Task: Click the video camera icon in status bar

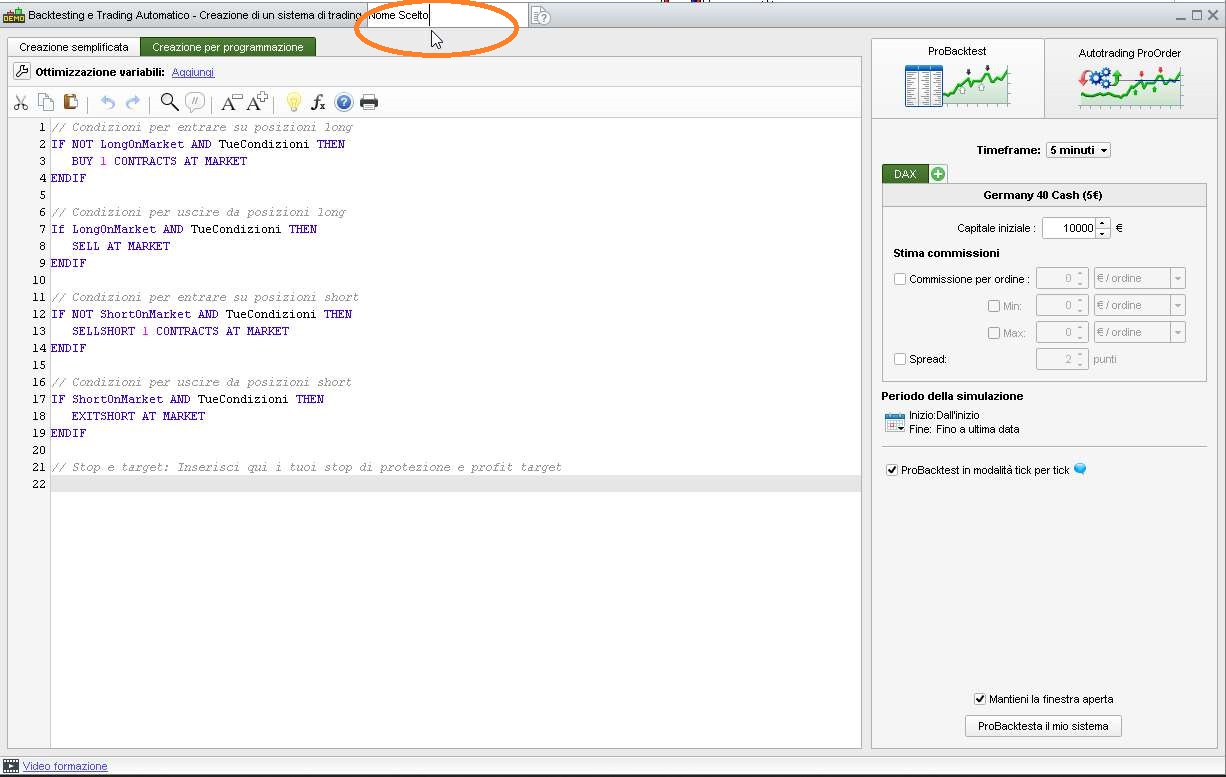Action: (11, 766)
